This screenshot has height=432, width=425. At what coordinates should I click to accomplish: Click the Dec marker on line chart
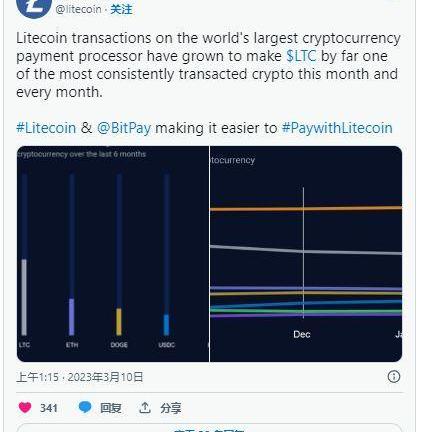point(302,334)
